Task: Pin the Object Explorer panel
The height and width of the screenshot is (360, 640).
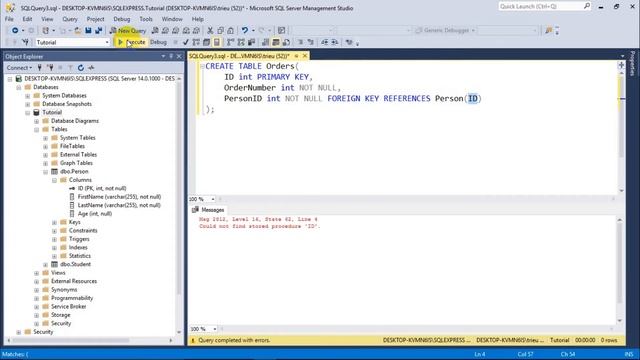Action: 171,56
